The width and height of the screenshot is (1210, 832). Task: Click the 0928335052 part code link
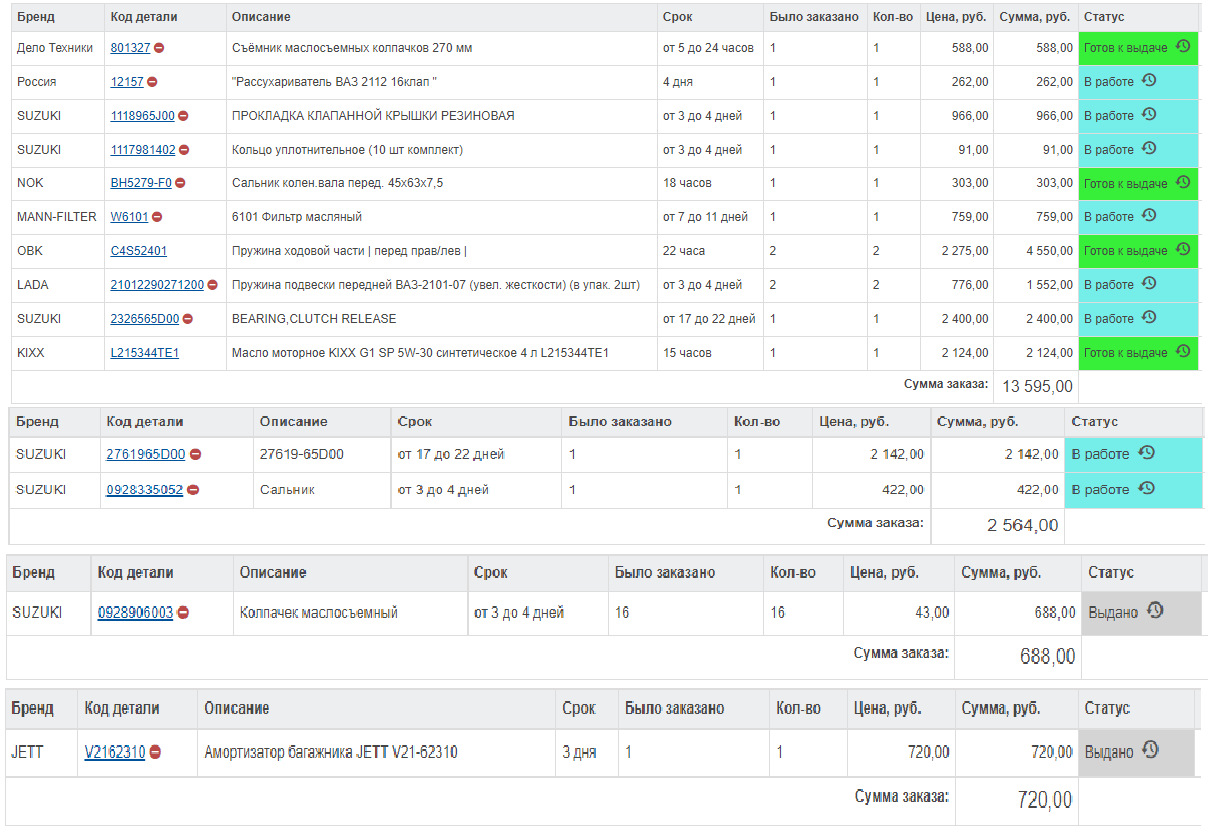click(144, 490)
